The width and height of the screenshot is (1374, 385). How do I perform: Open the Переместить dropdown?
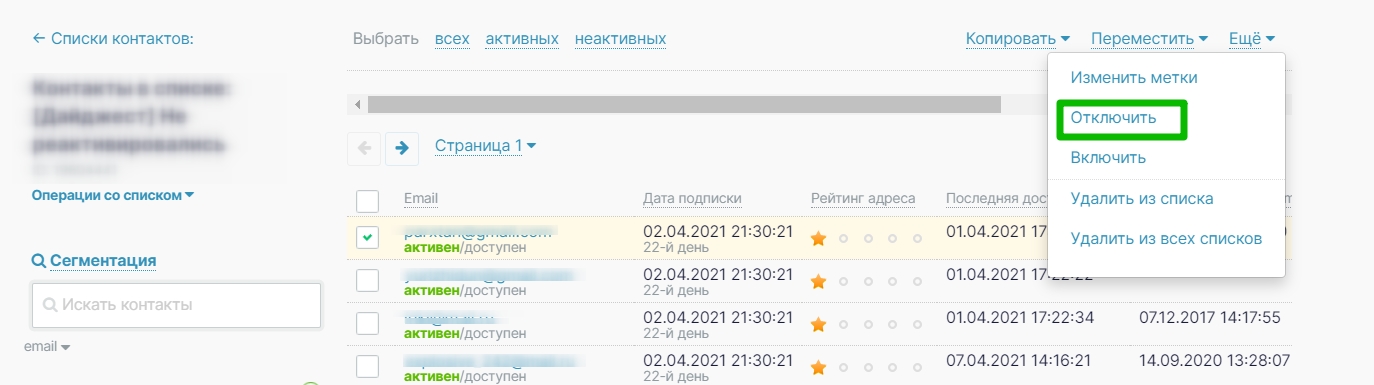(x=1150, y=39)
